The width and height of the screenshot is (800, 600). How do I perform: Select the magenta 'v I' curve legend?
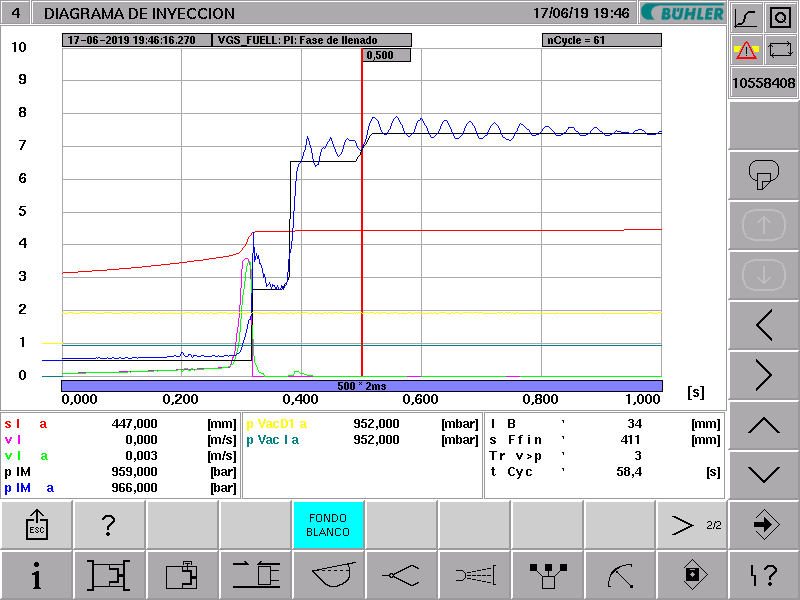point(13,440)
